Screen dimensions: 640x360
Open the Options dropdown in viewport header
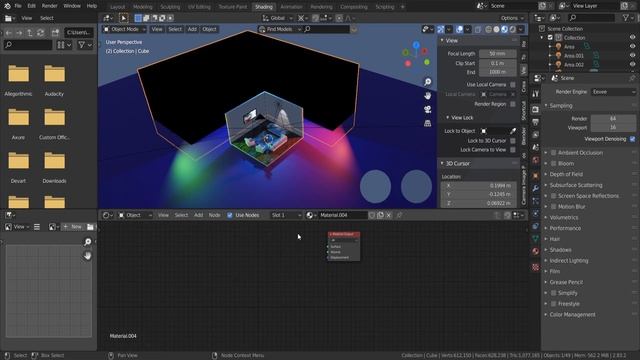(512, 18)
